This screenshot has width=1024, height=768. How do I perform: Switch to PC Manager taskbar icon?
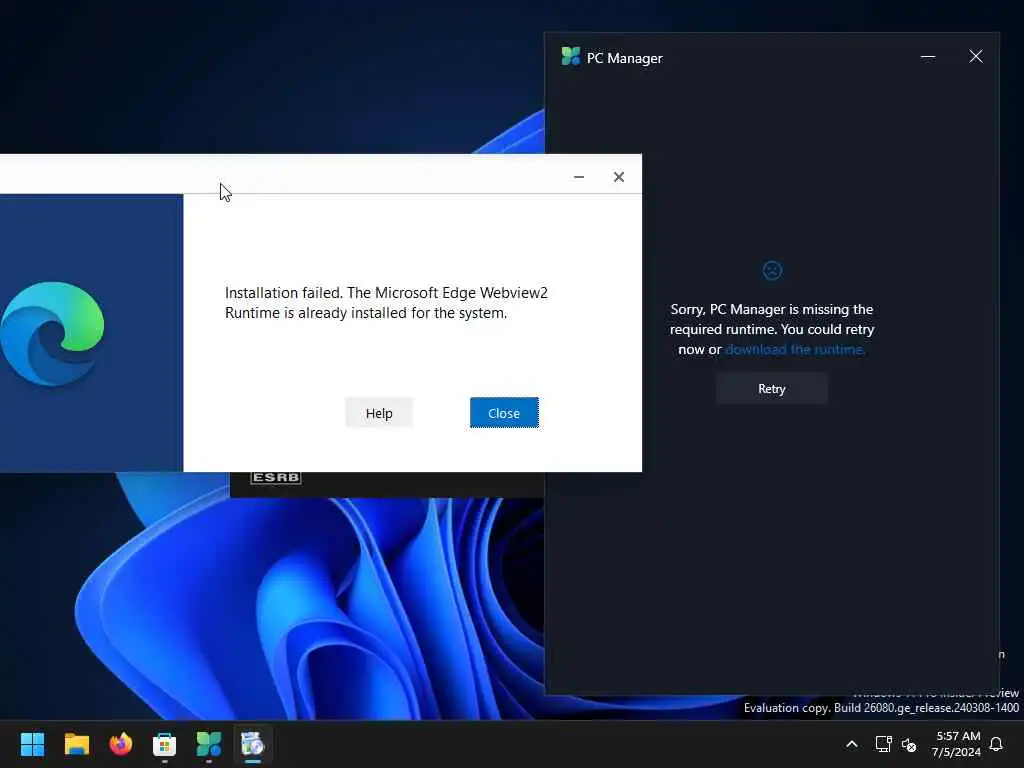tap(208, 744)
